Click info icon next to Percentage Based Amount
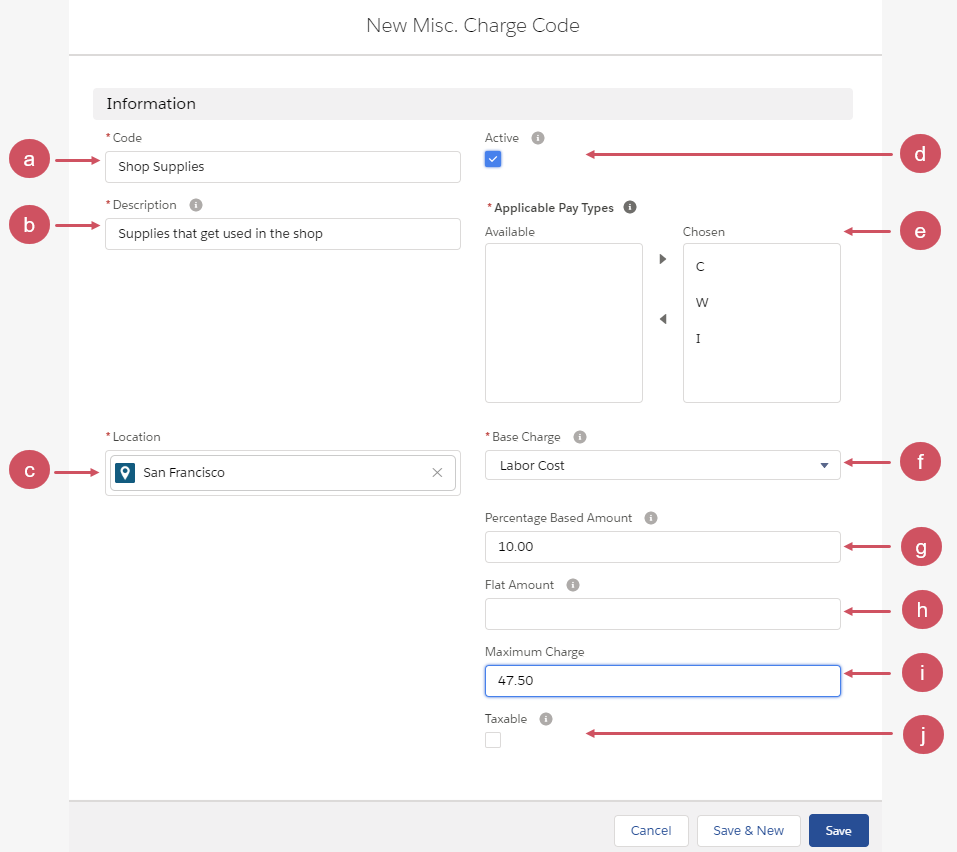Image resolution: width=957 pixels, height=852 pixels. pos(651,518)
